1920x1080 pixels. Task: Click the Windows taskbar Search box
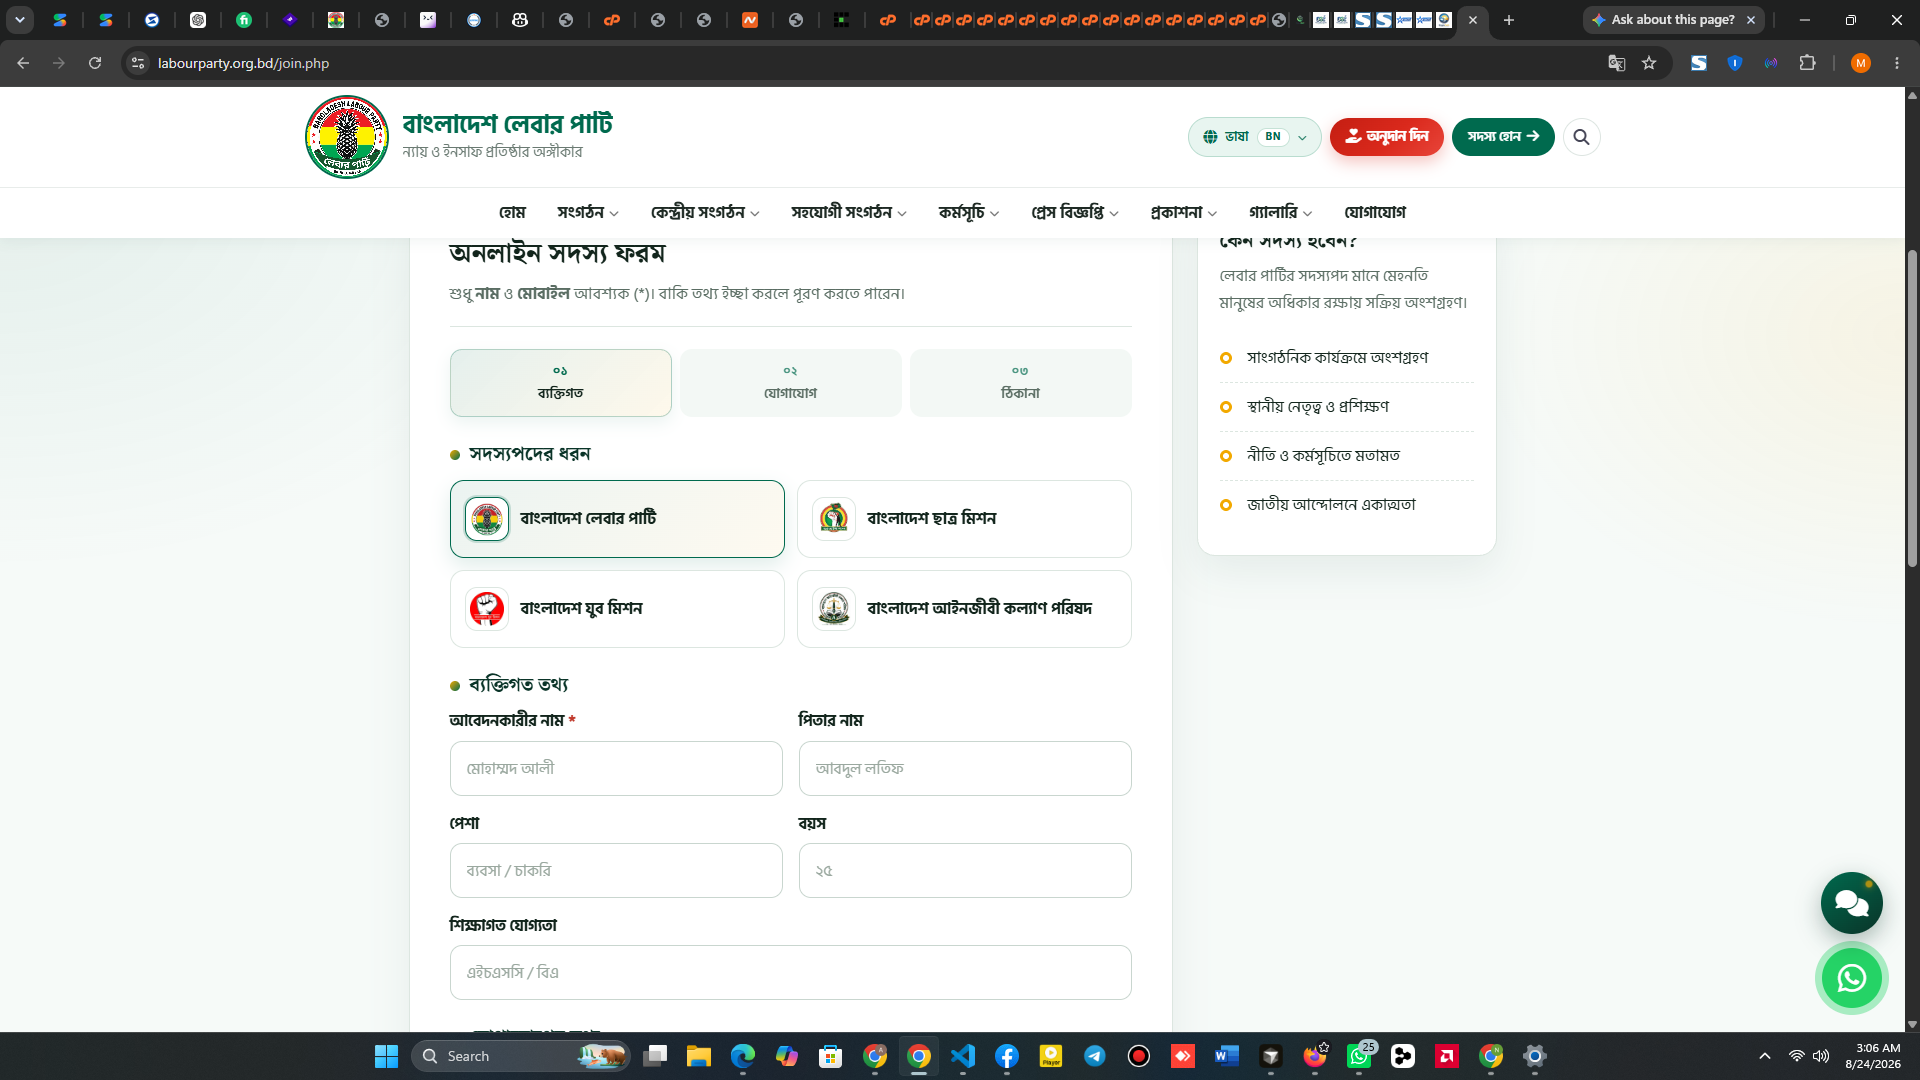pos(520,1056)
